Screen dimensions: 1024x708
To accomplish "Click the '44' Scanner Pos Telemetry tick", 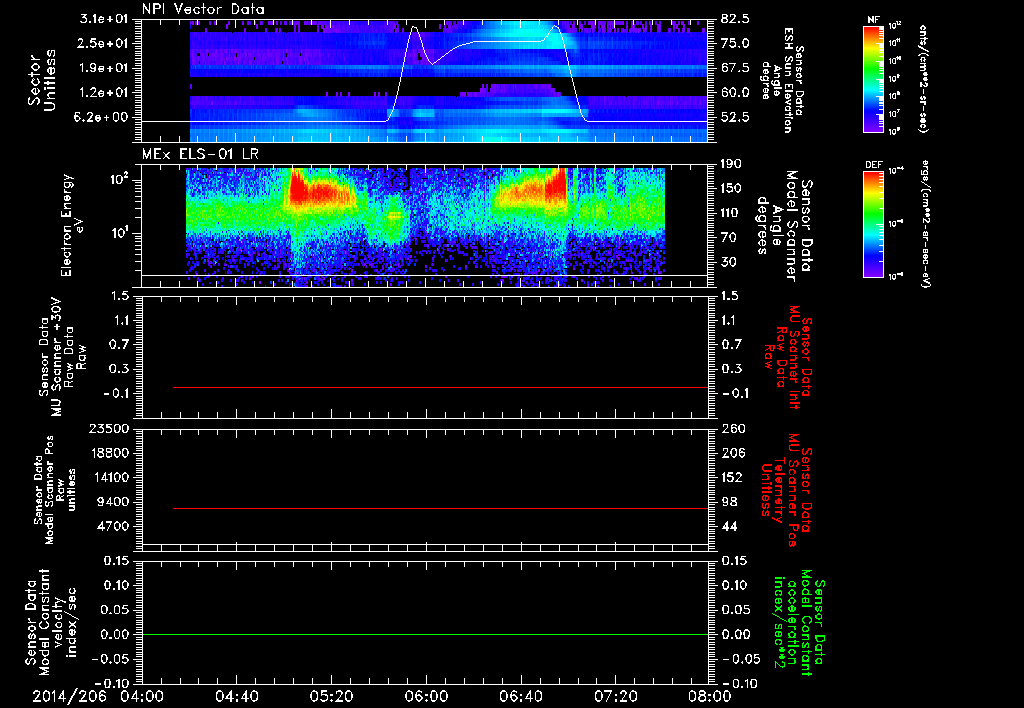I will [729, 526].
